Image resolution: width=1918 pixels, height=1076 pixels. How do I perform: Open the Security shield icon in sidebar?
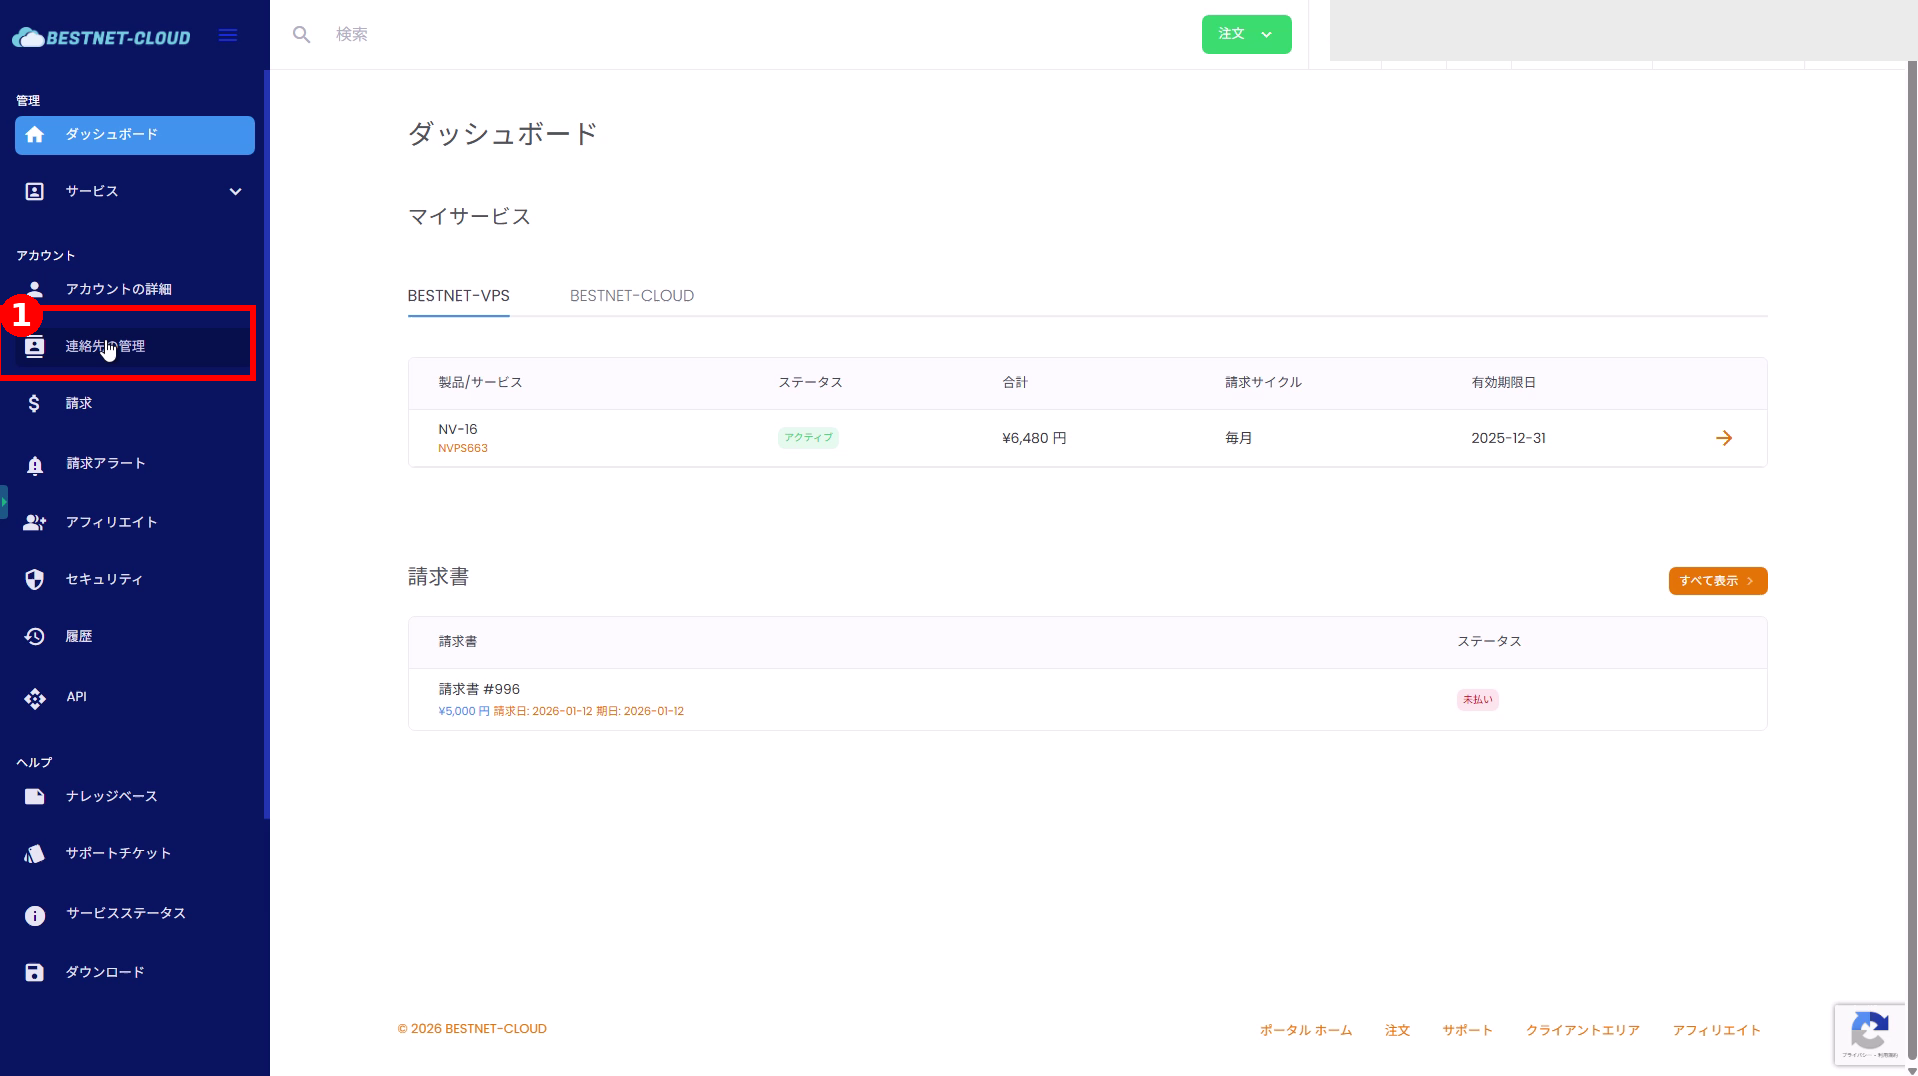click(35, 580)
